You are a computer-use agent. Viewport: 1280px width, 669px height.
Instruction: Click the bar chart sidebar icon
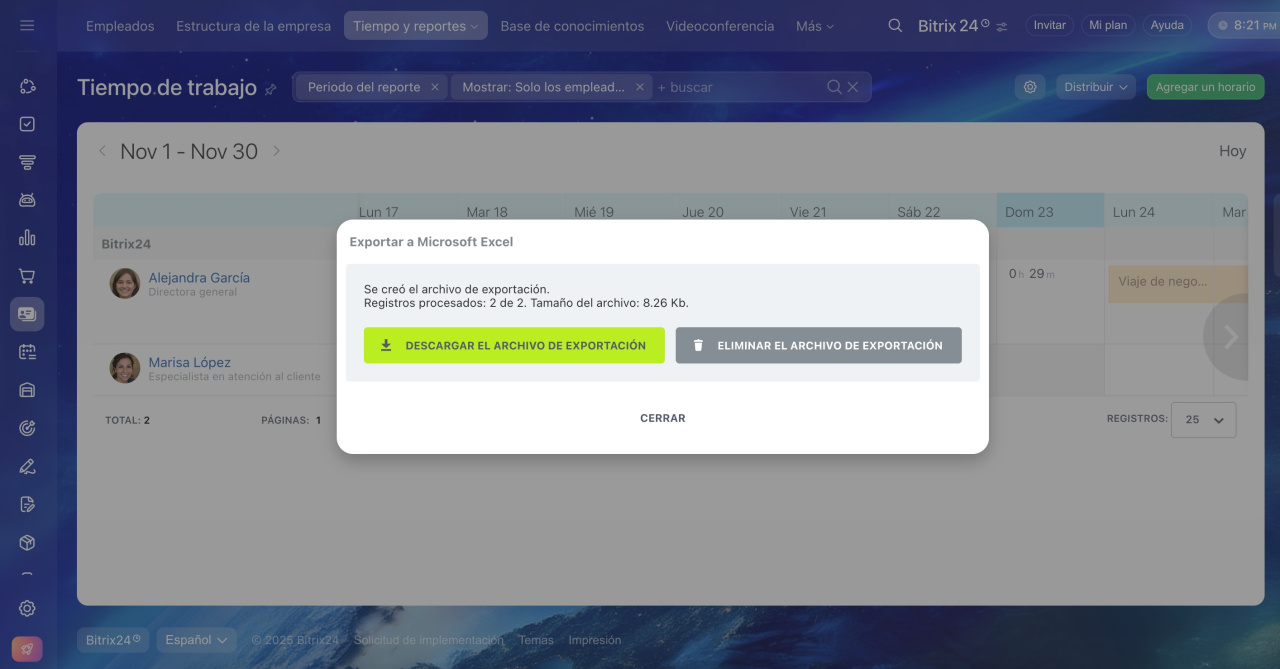[27, 238]
